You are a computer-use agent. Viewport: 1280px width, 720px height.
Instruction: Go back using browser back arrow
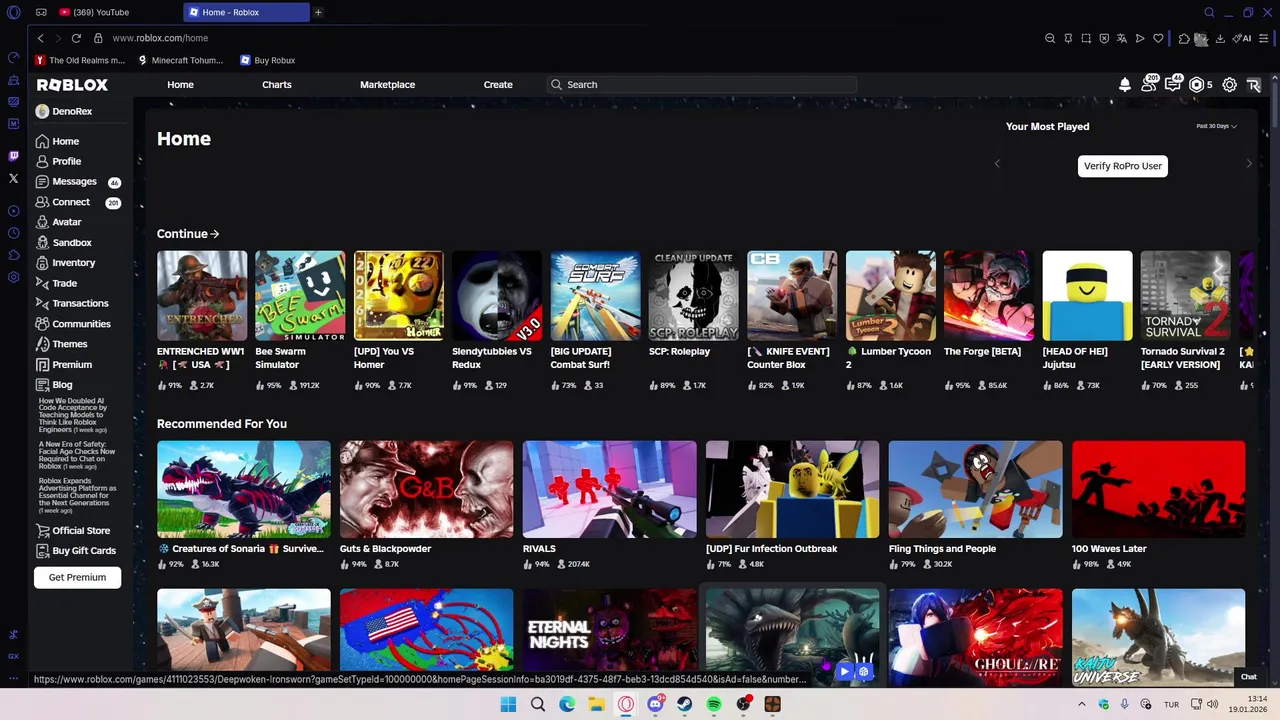(40, 38)
